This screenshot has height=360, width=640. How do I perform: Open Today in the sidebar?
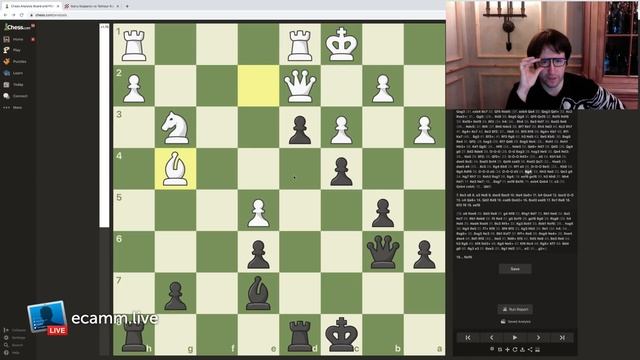(x=13, y=84)
